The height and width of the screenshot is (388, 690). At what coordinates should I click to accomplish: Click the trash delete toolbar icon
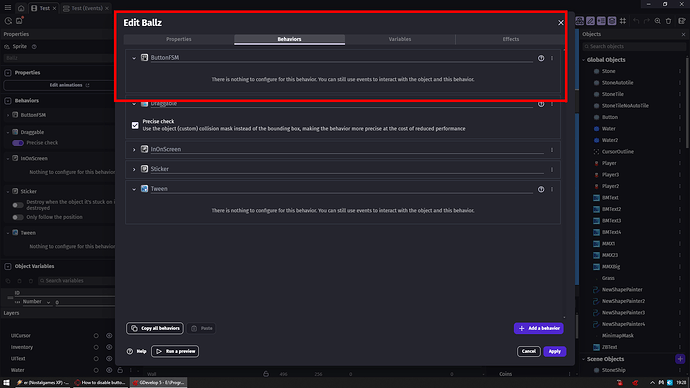[x=668, y=21]
